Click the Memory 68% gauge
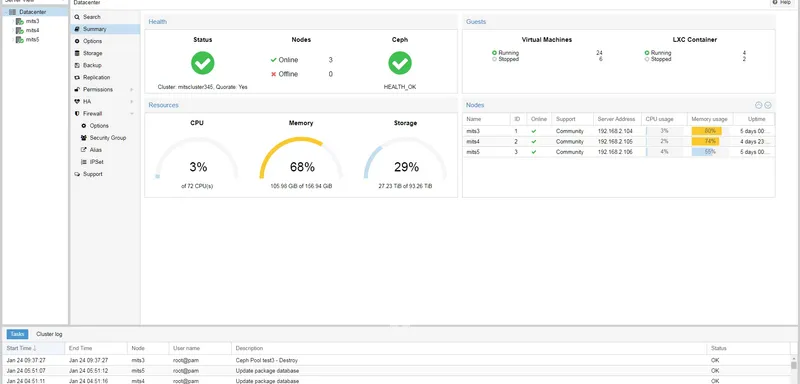Screen dimensions: 800x384 coord(301,159)
